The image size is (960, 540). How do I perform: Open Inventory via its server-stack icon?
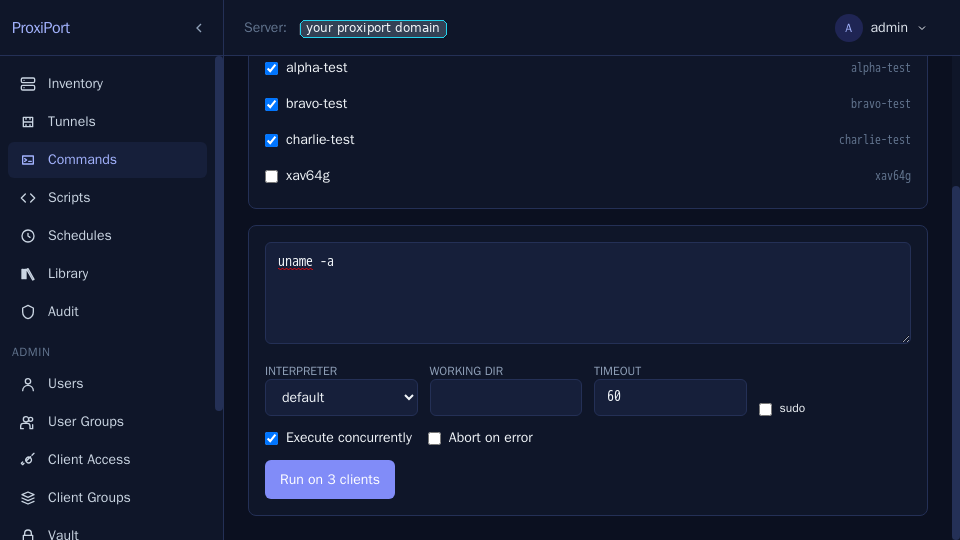point(28,84)
